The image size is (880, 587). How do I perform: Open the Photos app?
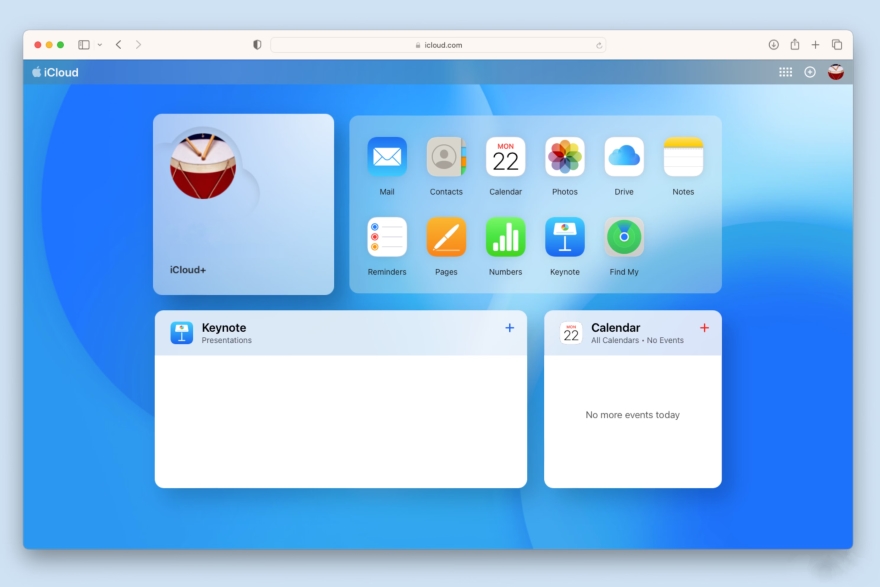tap(564, 157)
